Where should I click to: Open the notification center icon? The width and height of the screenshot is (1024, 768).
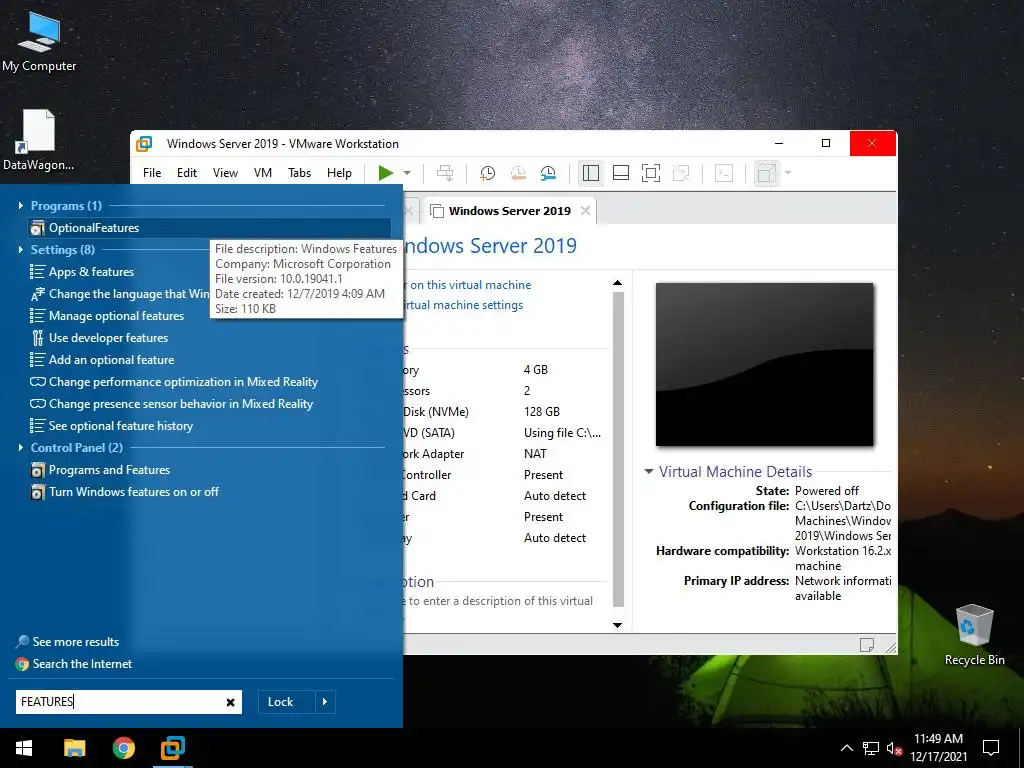click(991, 748)
